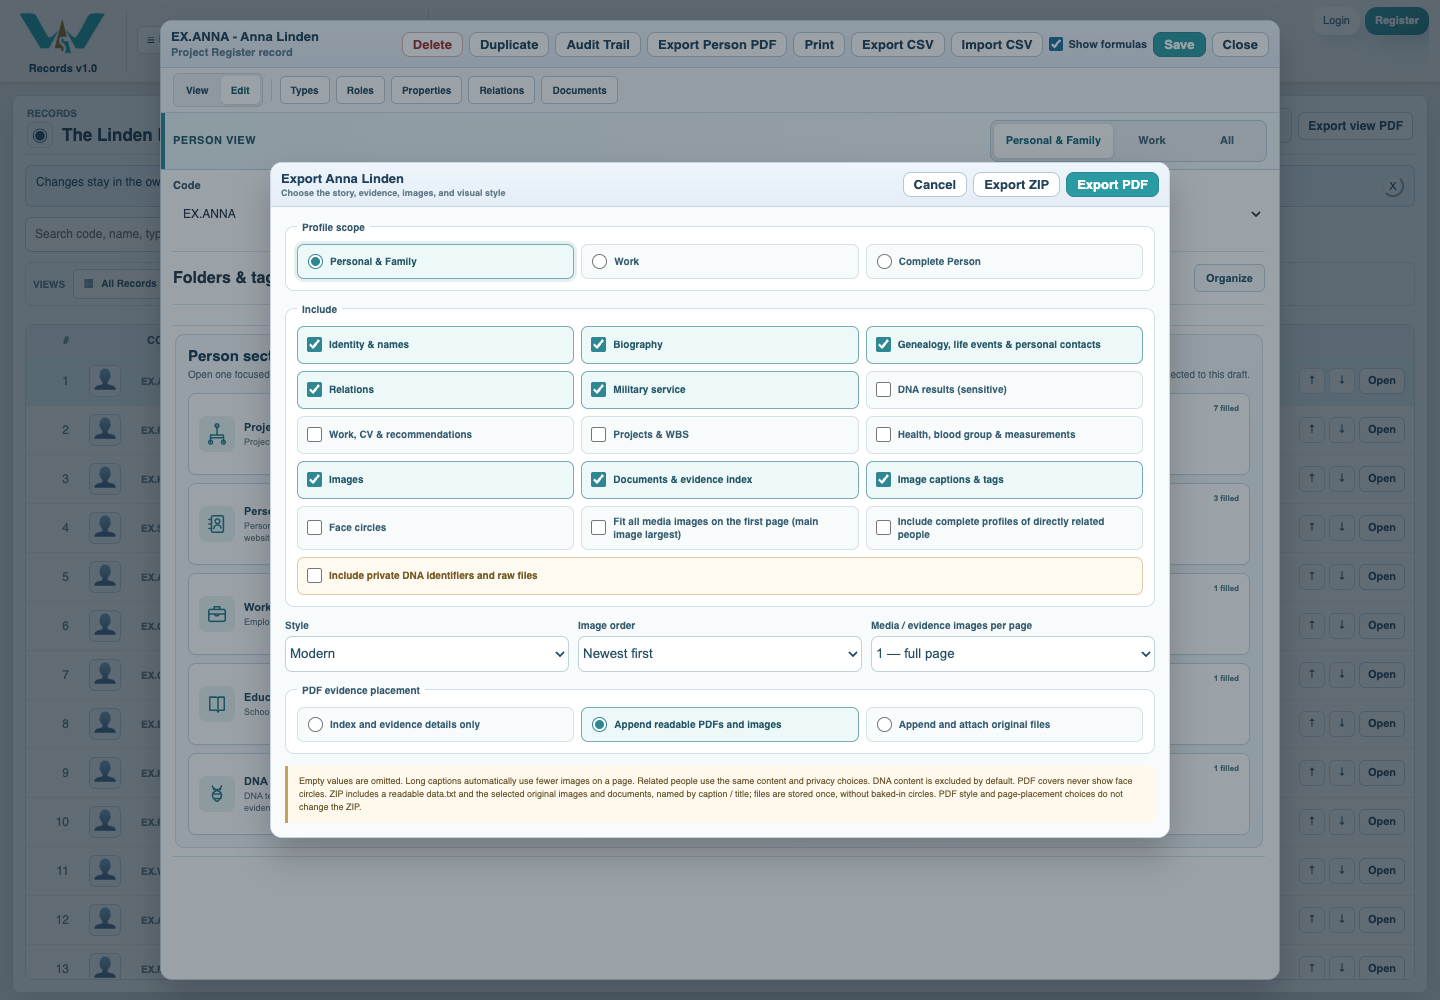The image size is (1440, 1000).
Task: Click the up arrow in record row 1
Action: pos(1312,380)
